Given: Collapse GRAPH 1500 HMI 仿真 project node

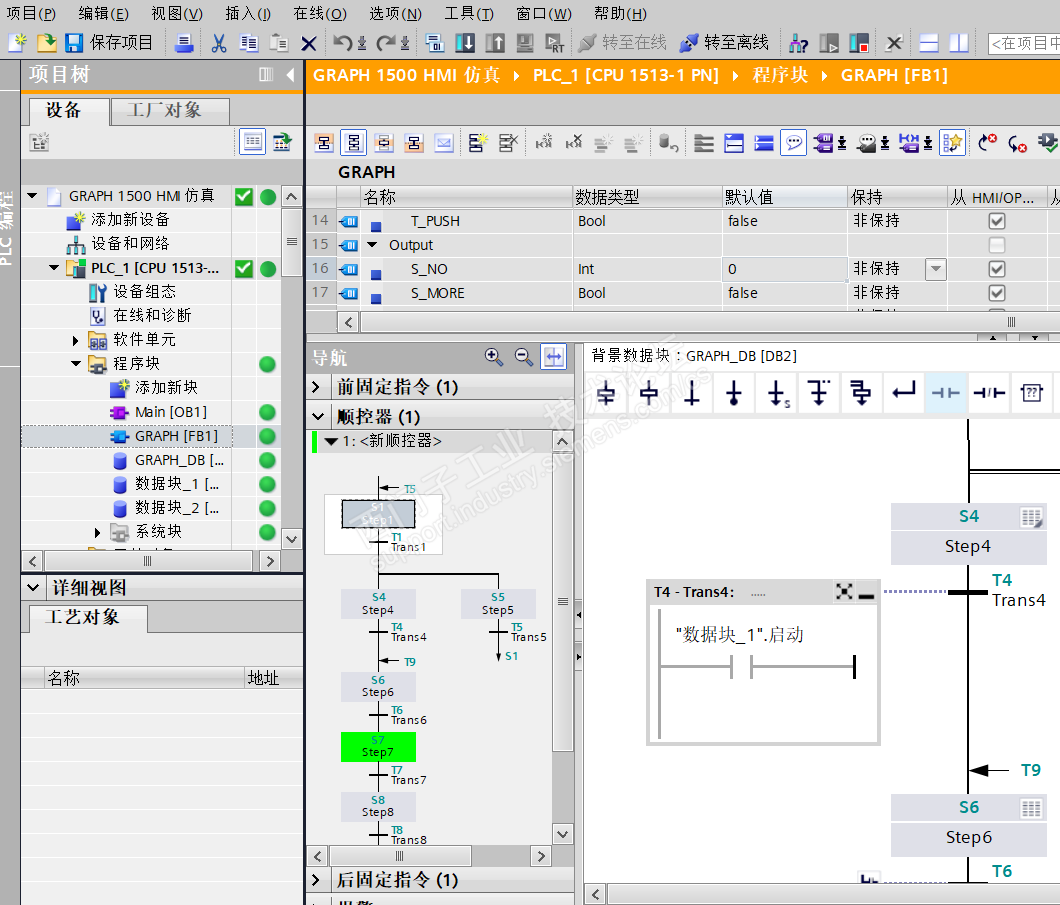Looking at the screenshot, I should (32, 196).
